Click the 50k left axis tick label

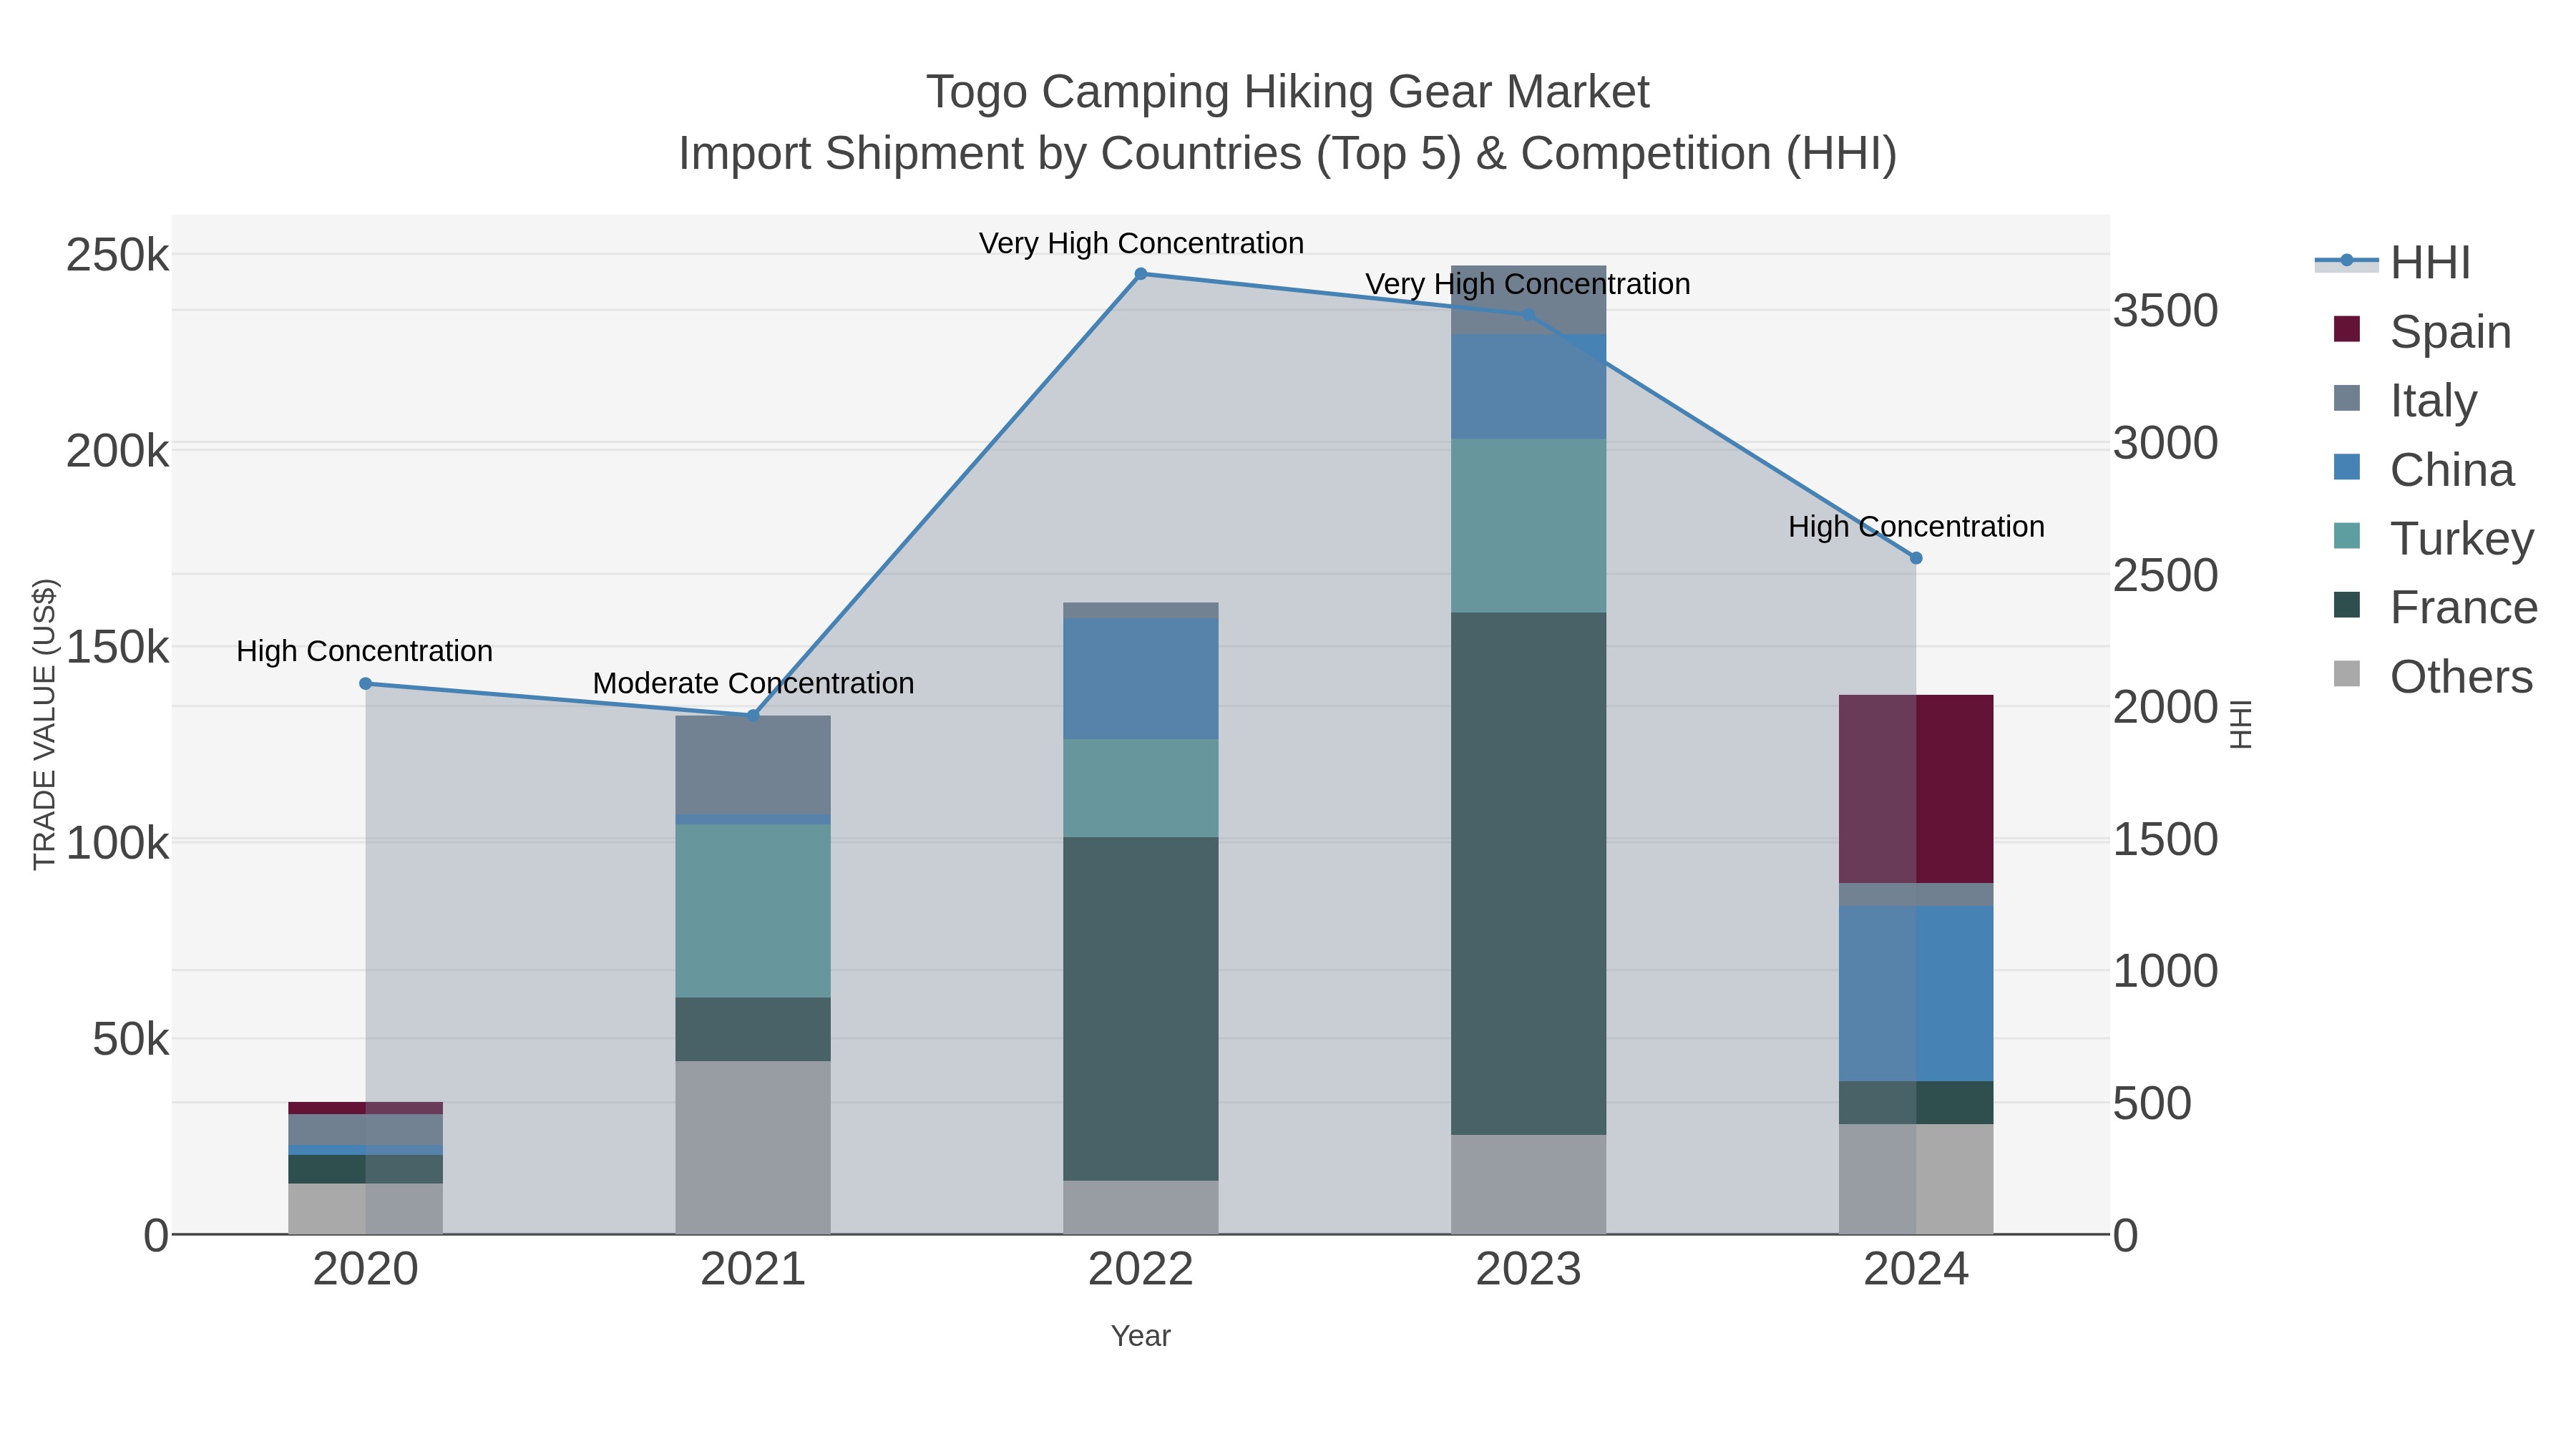click(130, 1040)
